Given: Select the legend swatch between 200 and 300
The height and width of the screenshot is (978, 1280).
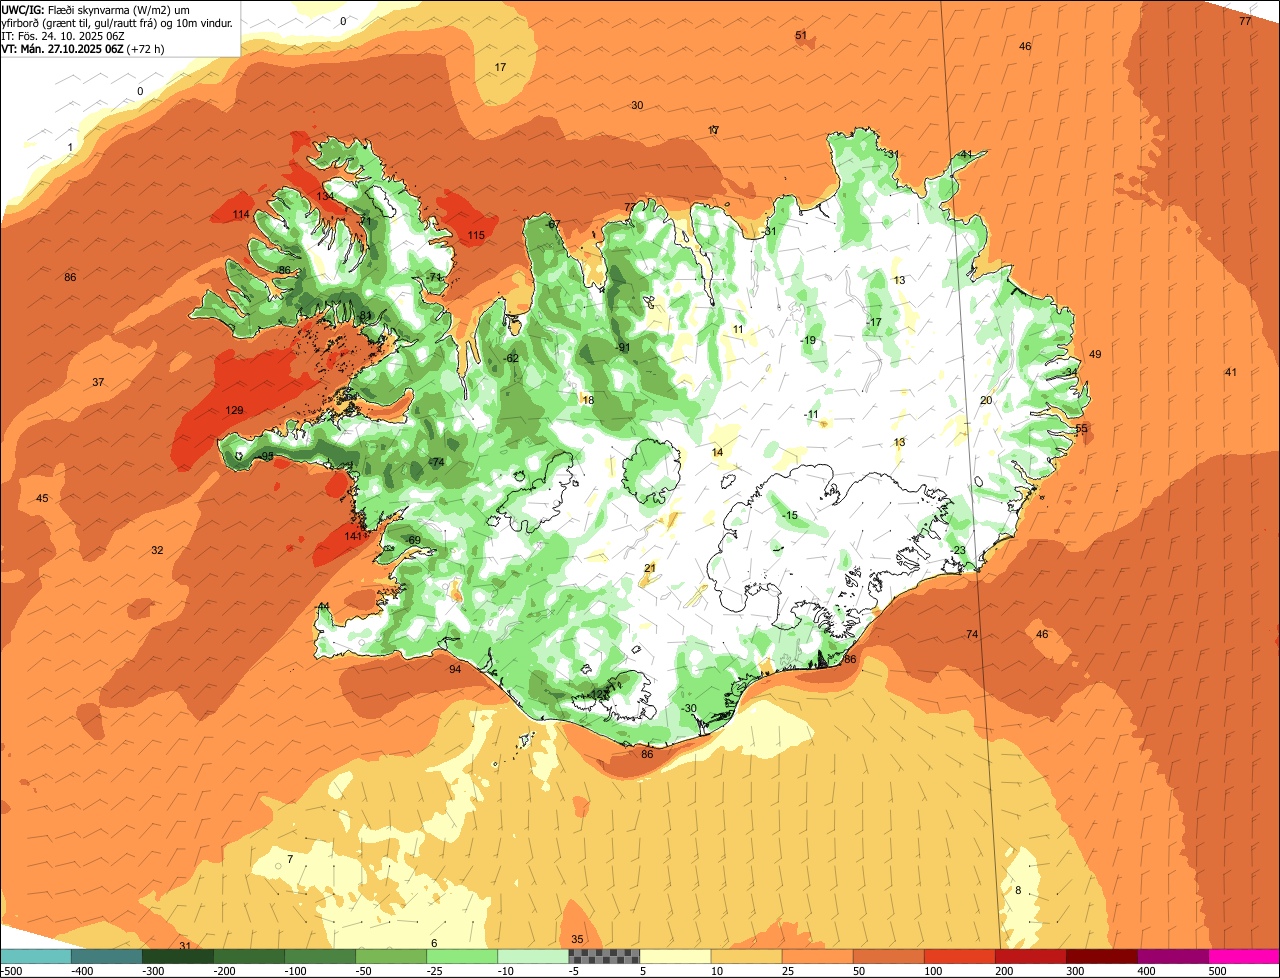Looking at the screenshot, I should pyautogui.click(x=1031, y=956).
